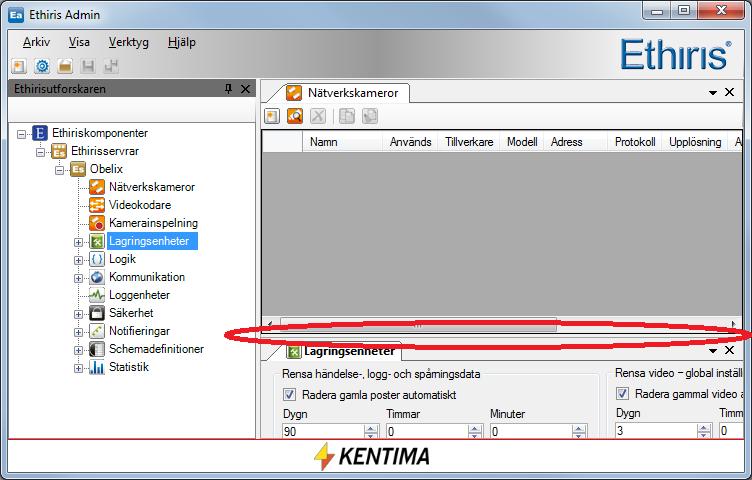The image size is (752, 480).
Task: Click the Säkerhet padlock icon
Action: pyautogui.click(x=97, y=313)
